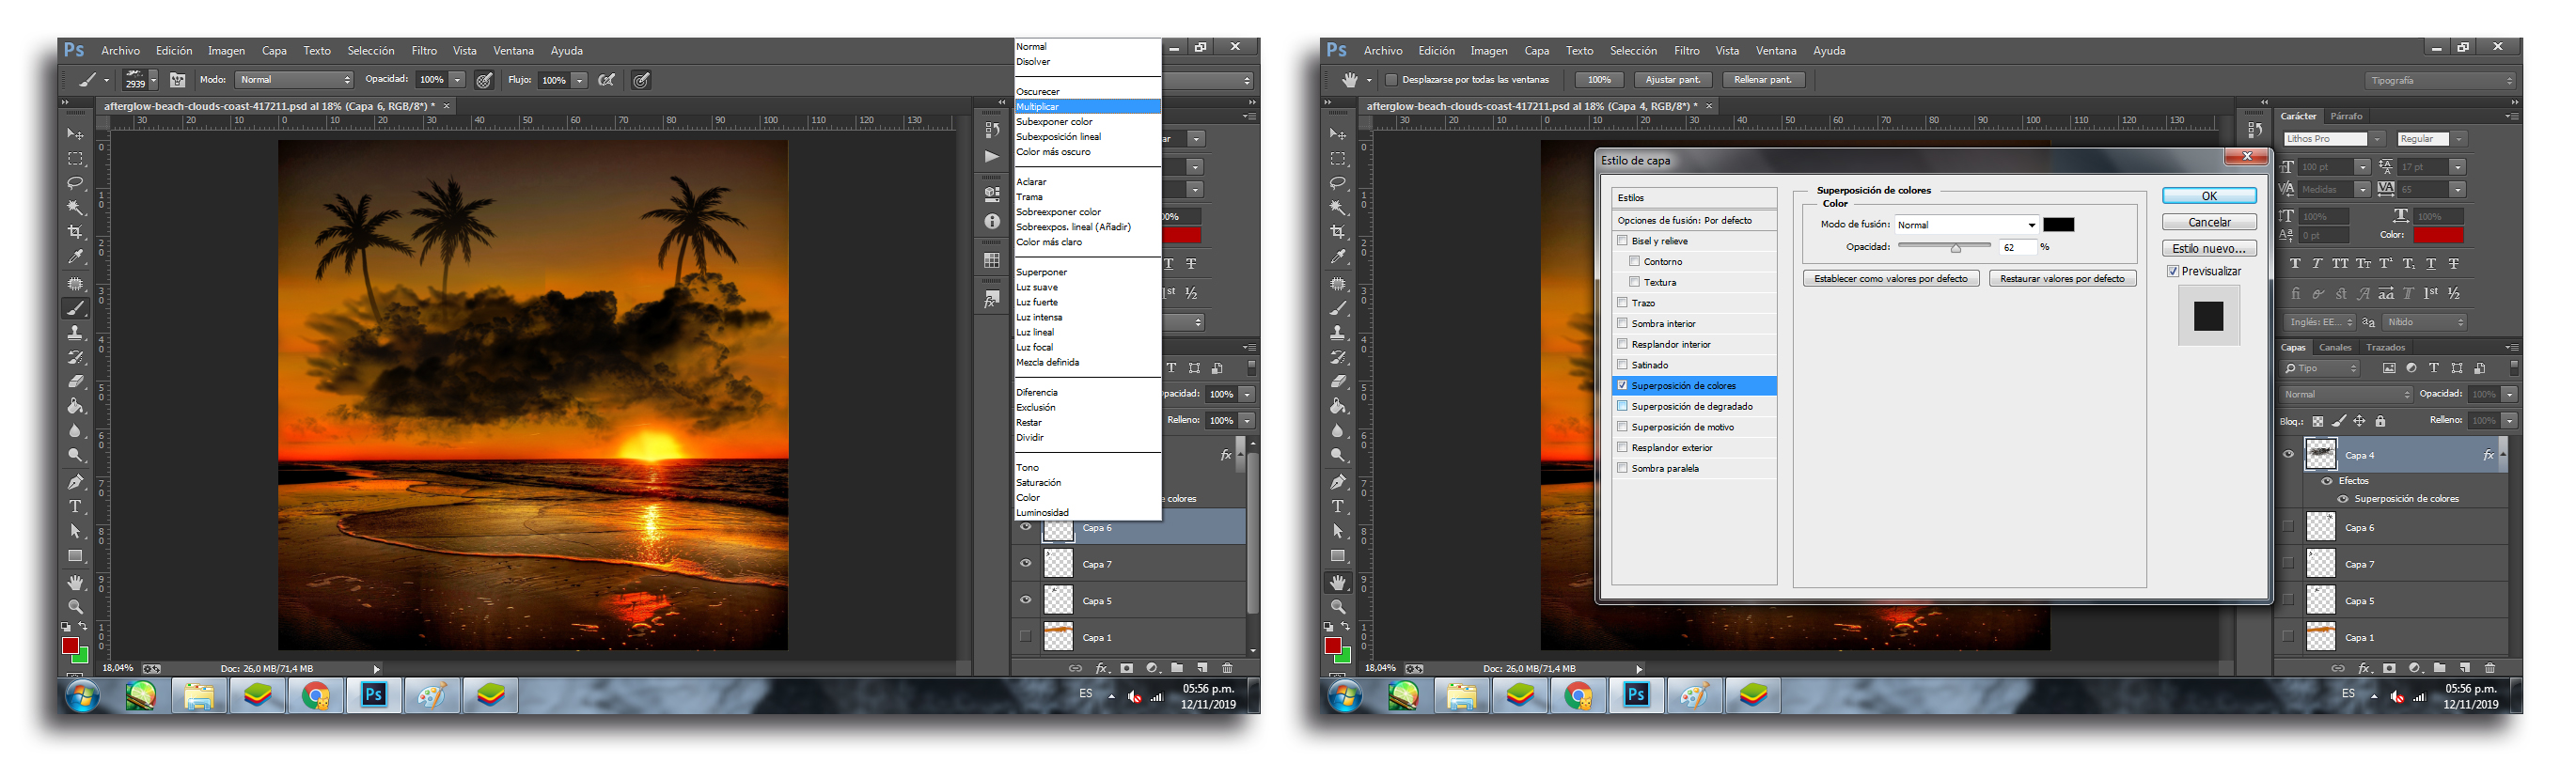Click the fx layer style icon in right Layers footer
Viewport: 2576px width, 763px height.
(x=2364, y=668)
